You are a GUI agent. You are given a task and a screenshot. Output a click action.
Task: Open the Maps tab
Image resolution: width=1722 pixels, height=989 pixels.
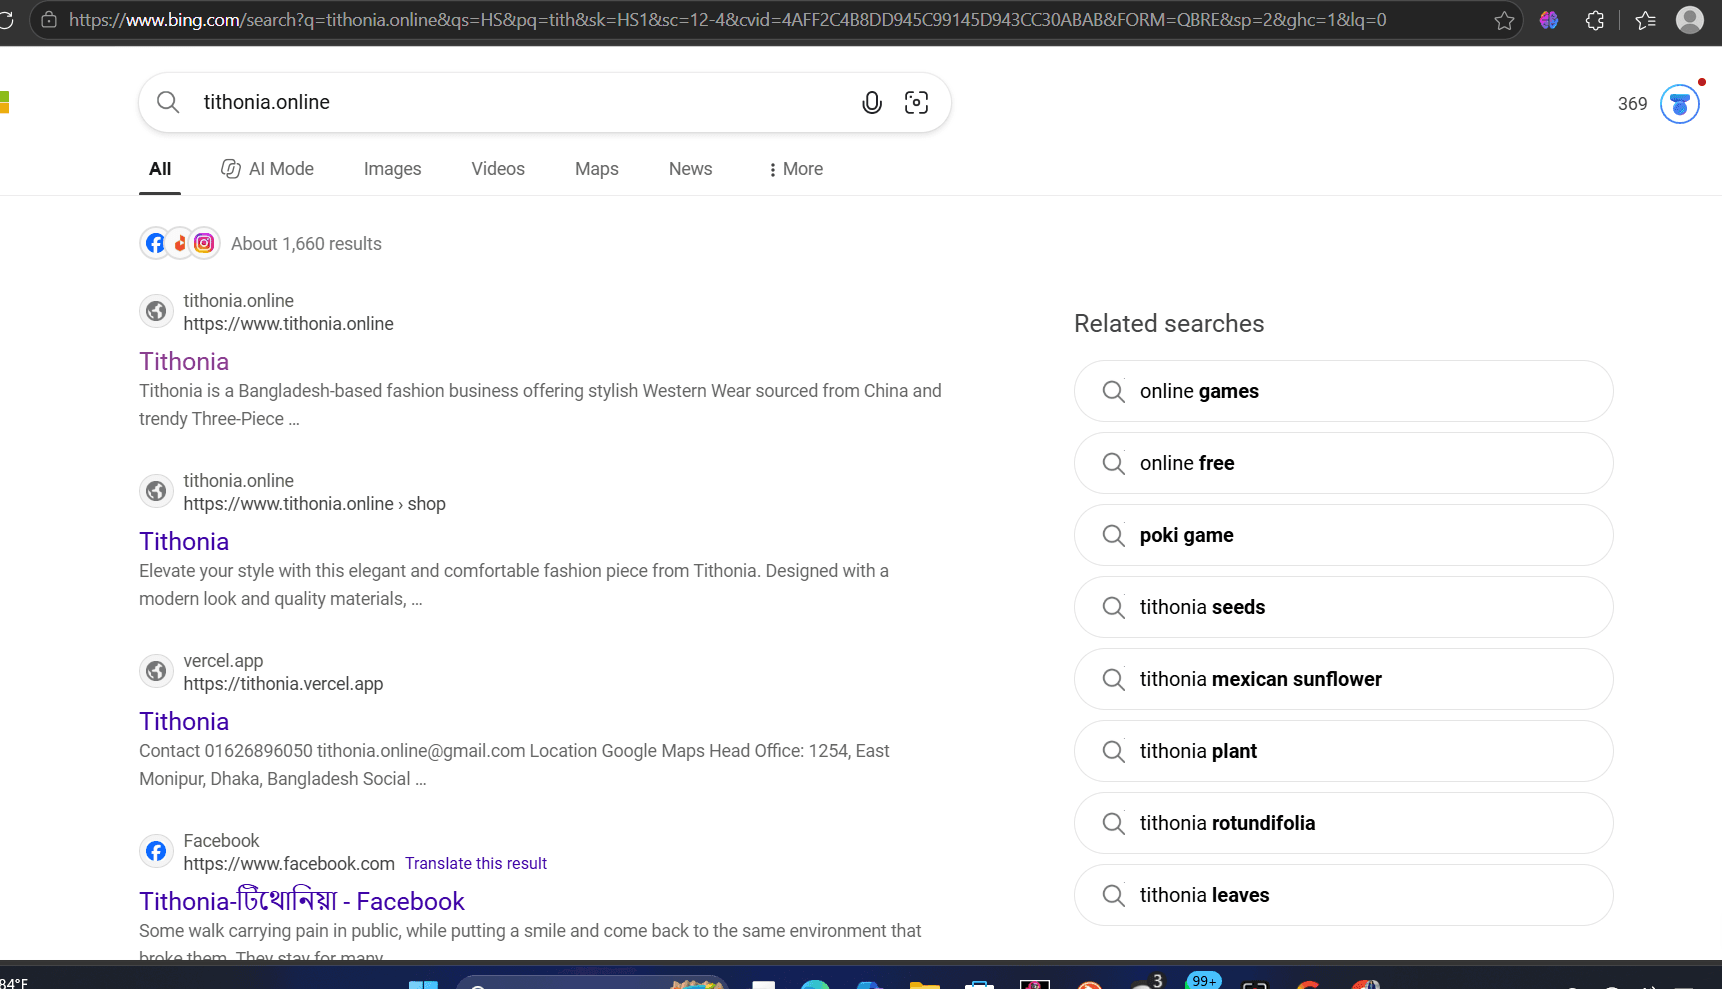tap(597, 169)
